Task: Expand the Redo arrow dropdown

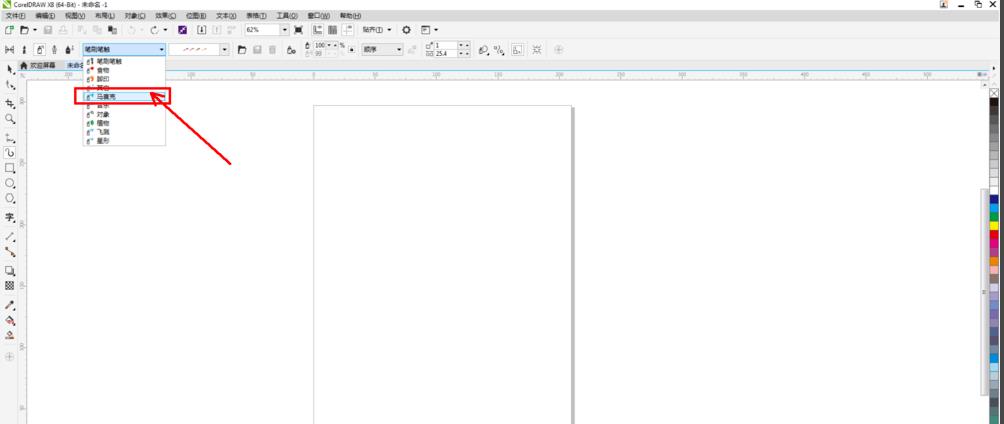Action: click(165, 30)
